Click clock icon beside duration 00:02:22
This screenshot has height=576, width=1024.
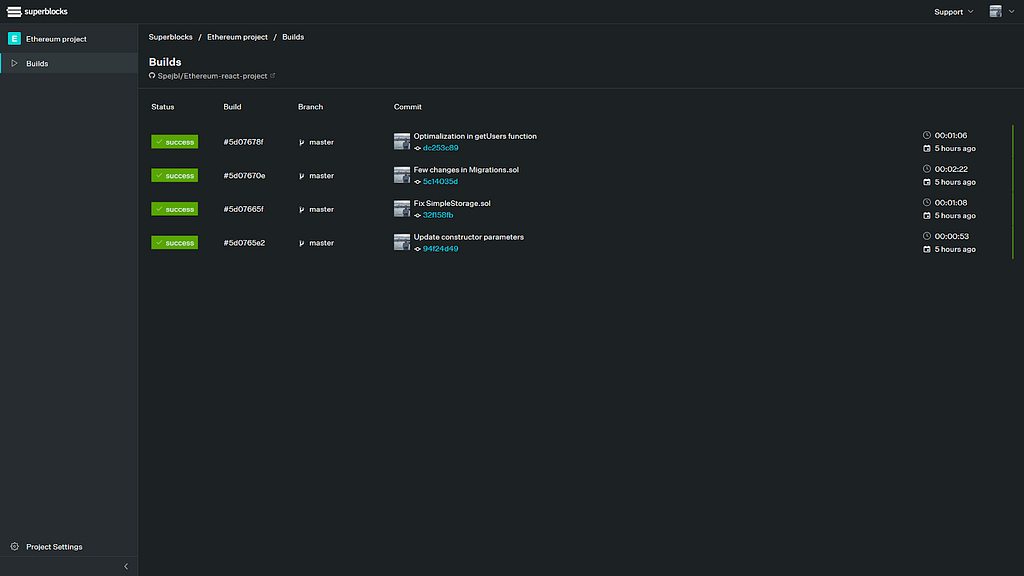pos(927,168)
